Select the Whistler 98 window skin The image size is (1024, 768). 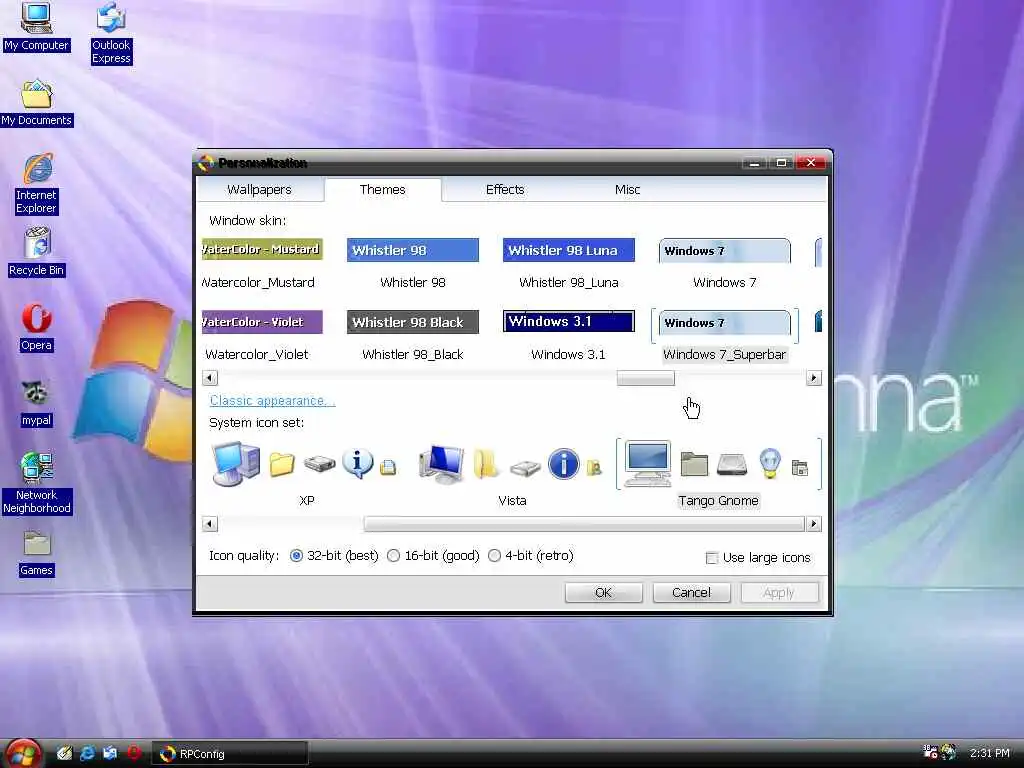[x=413, y=264]
